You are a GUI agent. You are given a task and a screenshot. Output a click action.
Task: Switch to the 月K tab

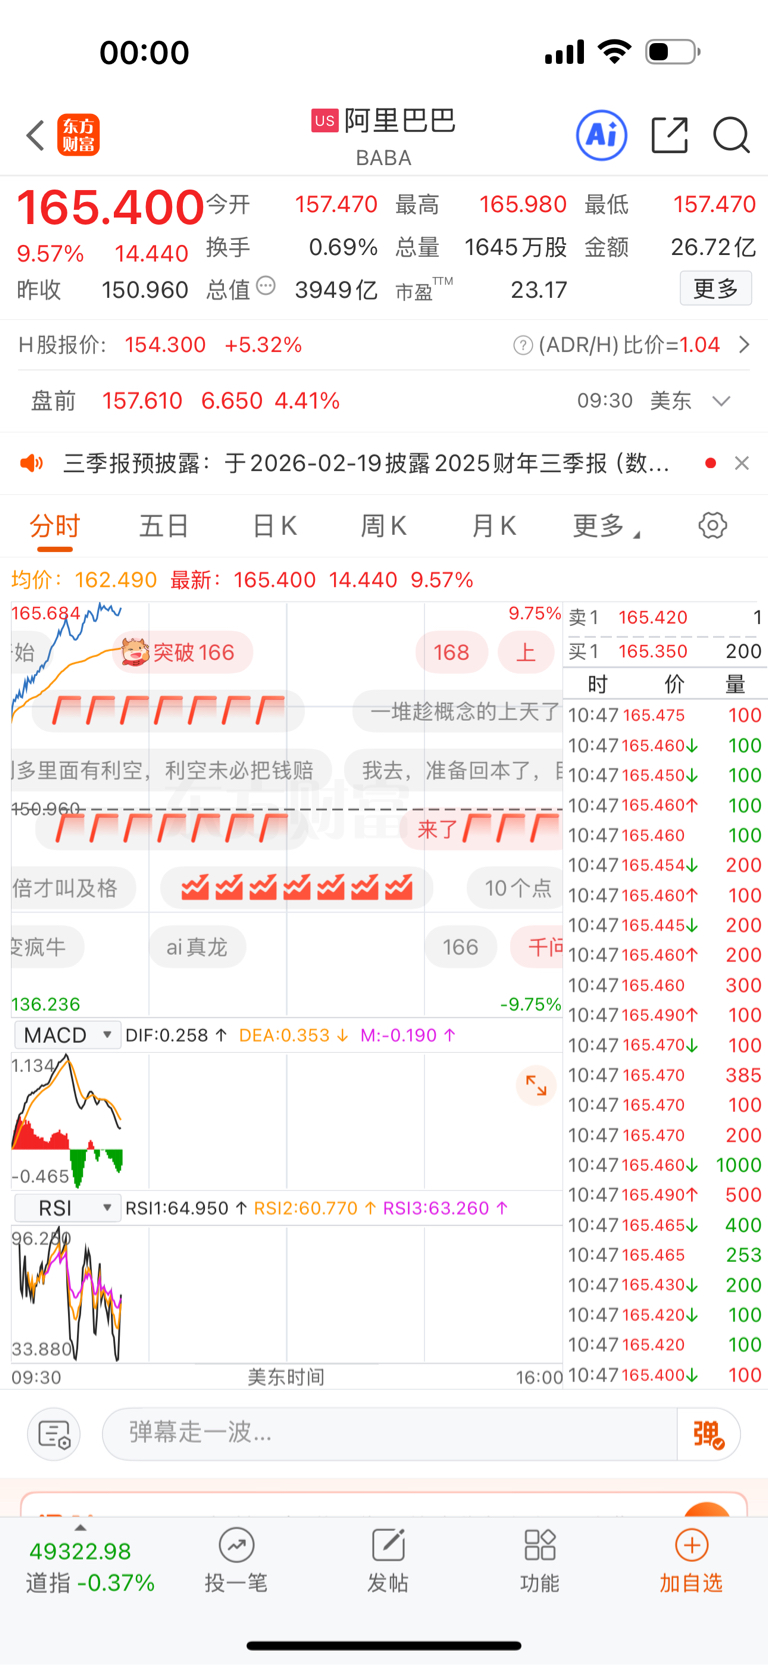tap(494, 526)
